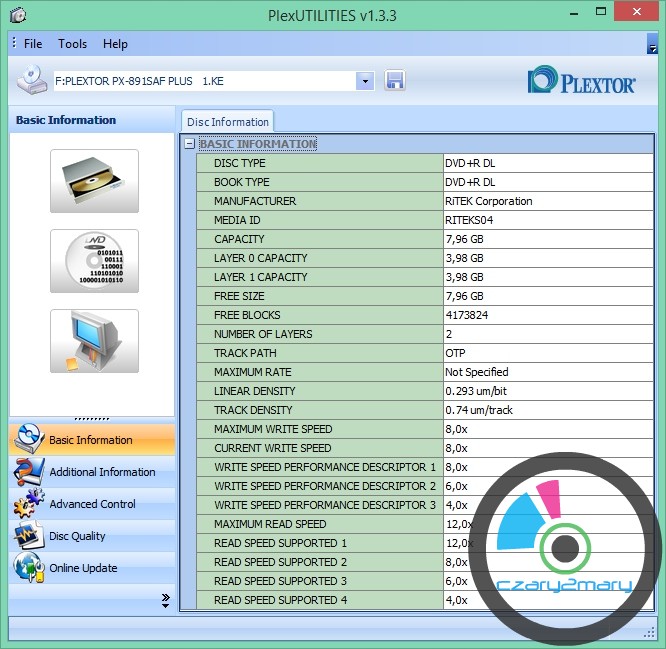666x649 pixels.
Task: Open the toolbar options arrow beside menu bar
Action: [x=652, y=45]
